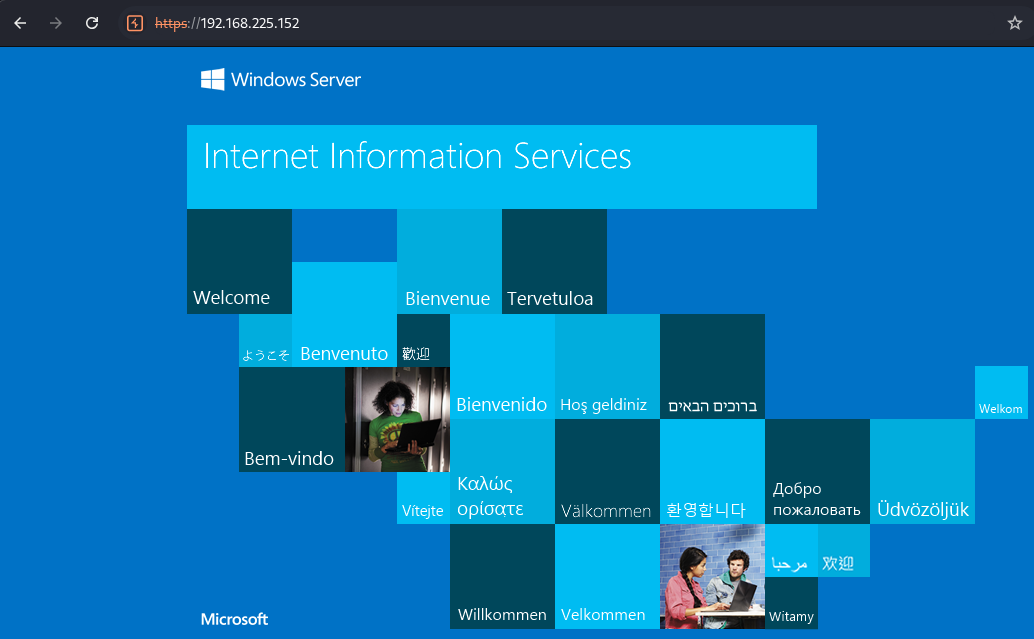Click the Benvenuto tile
Screen dimensions: 1034x639
(x=344, y=314)
